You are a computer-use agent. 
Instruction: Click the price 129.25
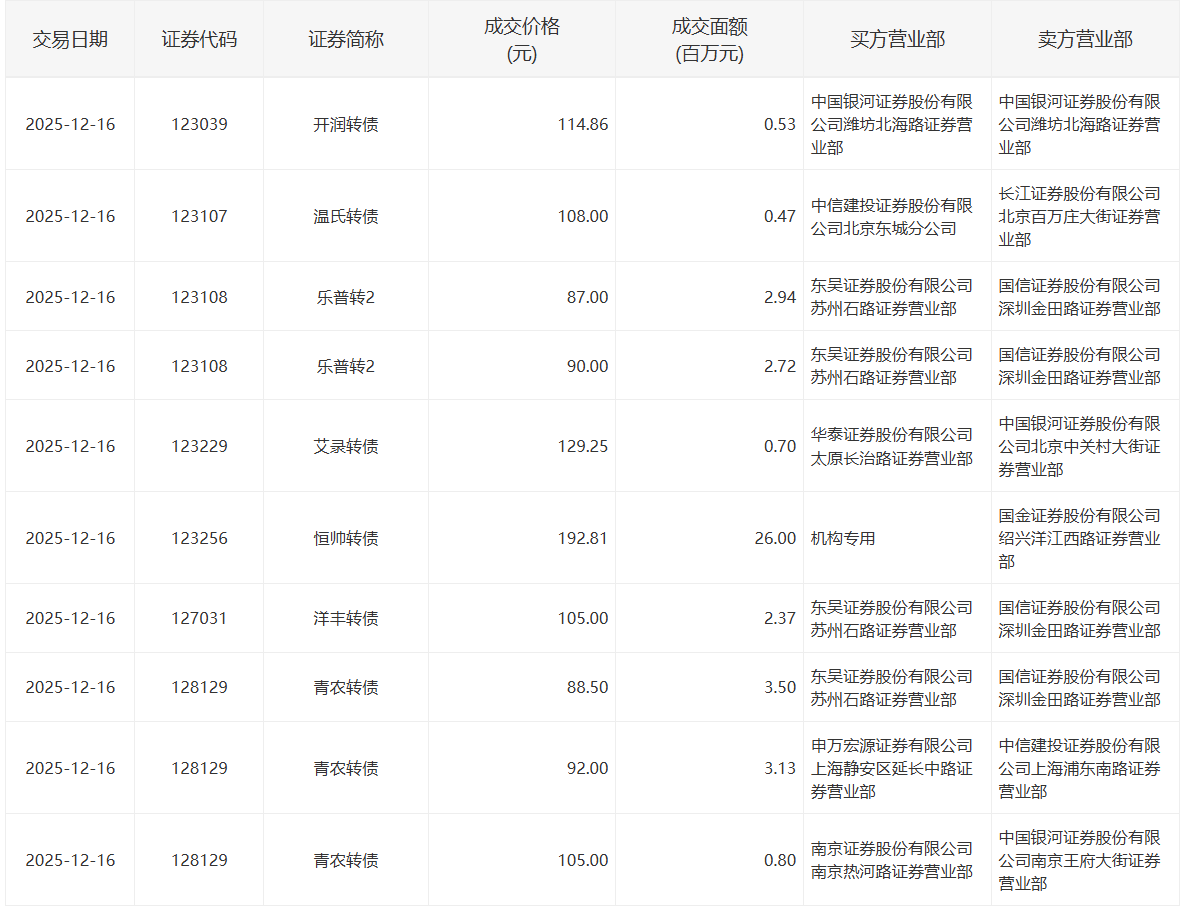point(583,447)
